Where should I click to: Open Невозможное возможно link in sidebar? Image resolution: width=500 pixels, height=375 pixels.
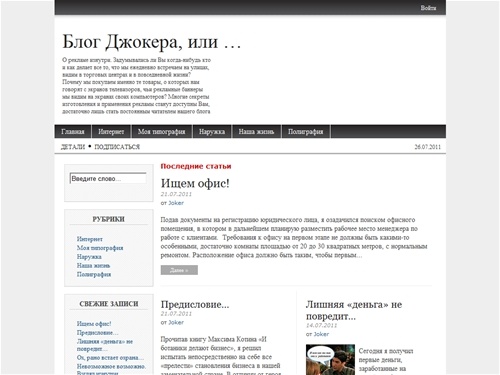111,370
